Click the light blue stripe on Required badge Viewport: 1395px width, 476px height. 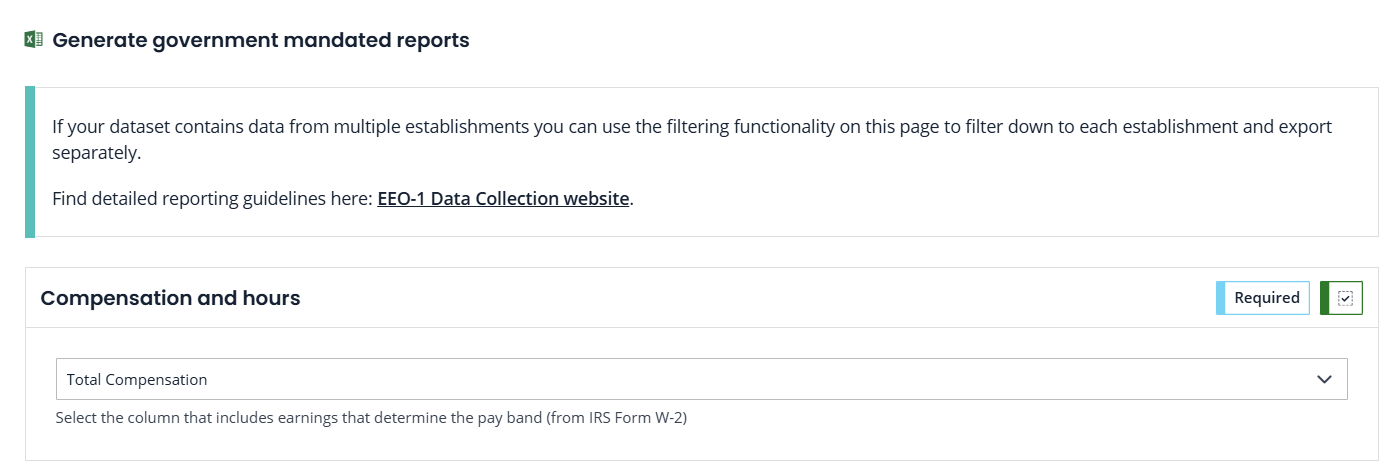1220,298
